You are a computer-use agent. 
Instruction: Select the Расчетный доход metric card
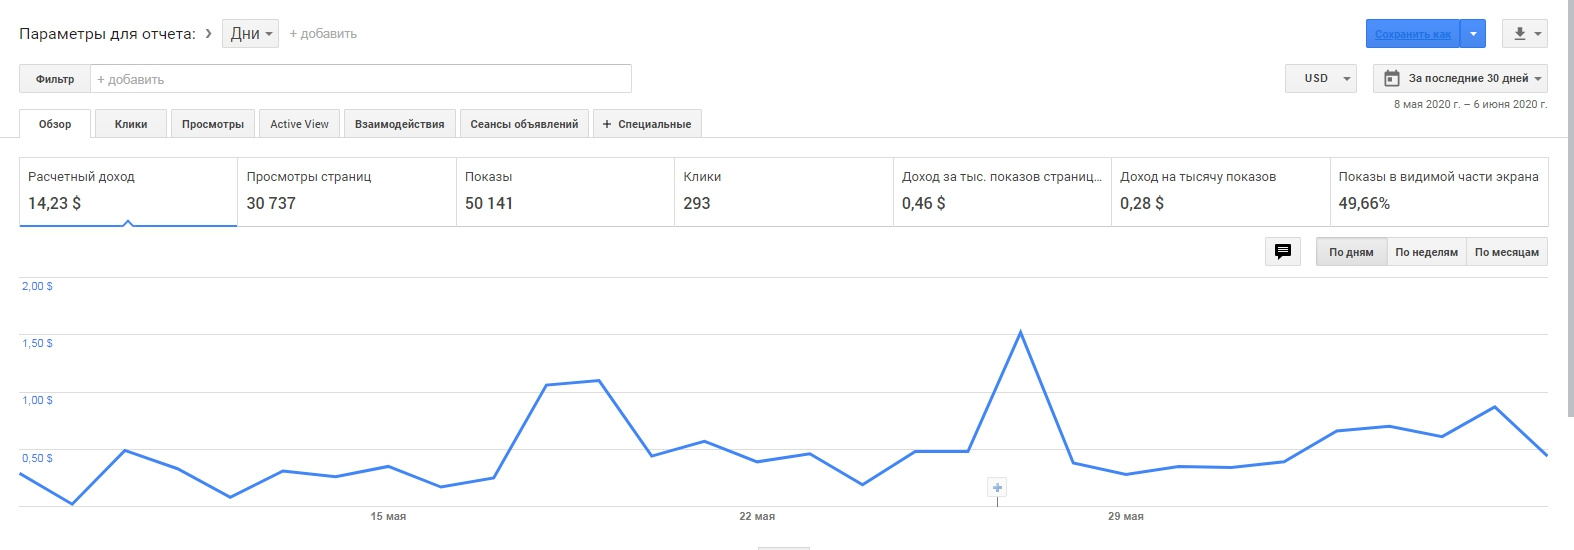point(128,191)
